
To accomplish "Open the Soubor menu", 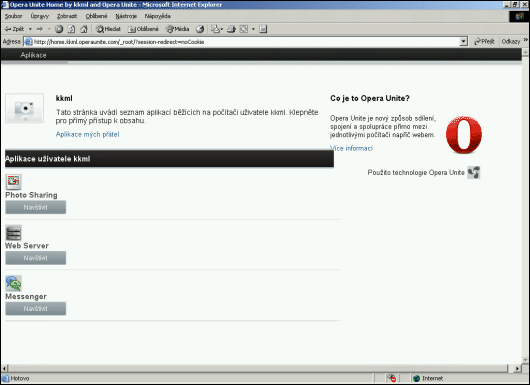I will [14, 16].
